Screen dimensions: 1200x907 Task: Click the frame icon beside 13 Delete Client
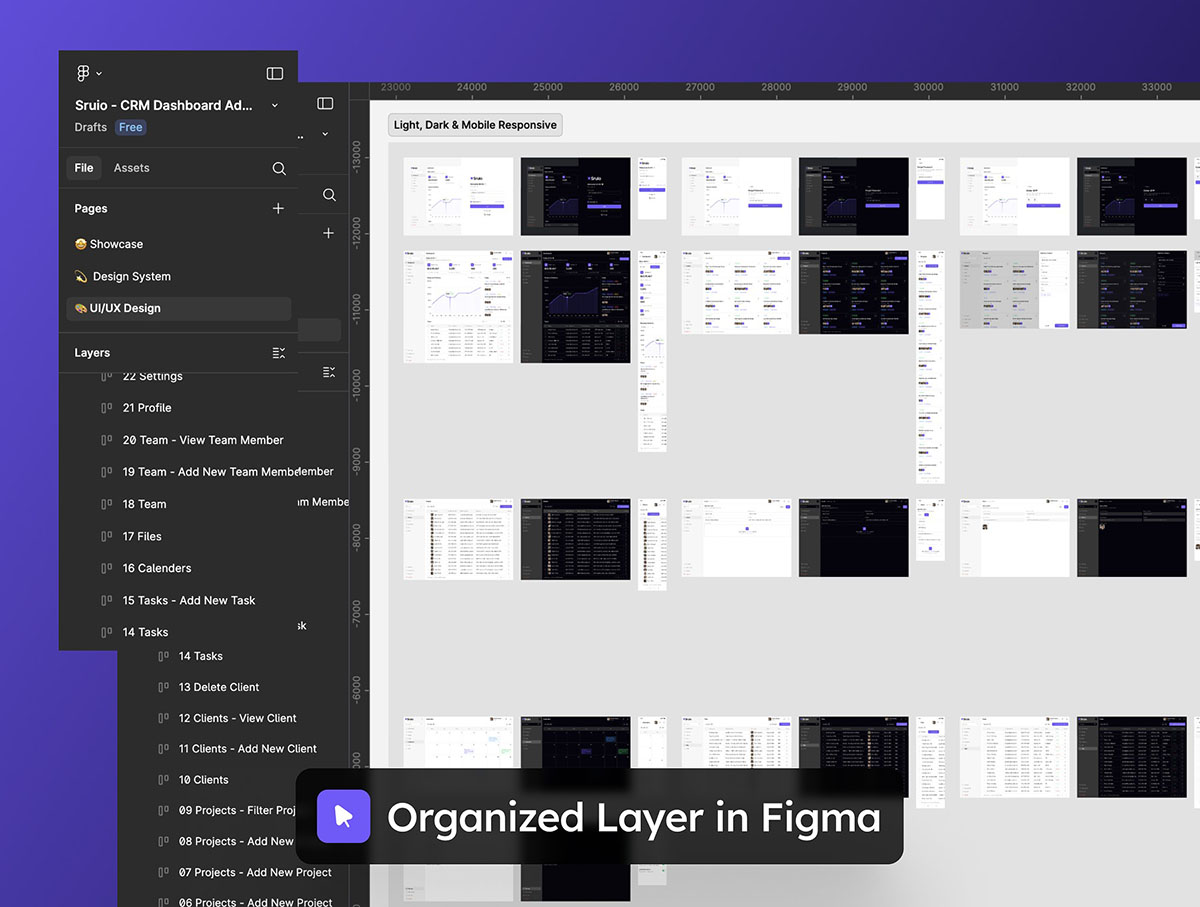coord(163,687)
